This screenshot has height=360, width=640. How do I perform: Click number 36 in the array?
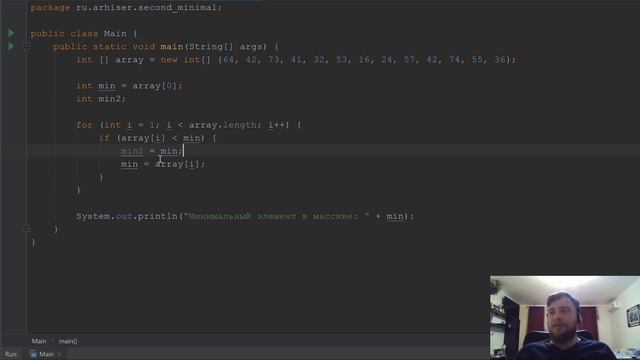click(500, 60)
